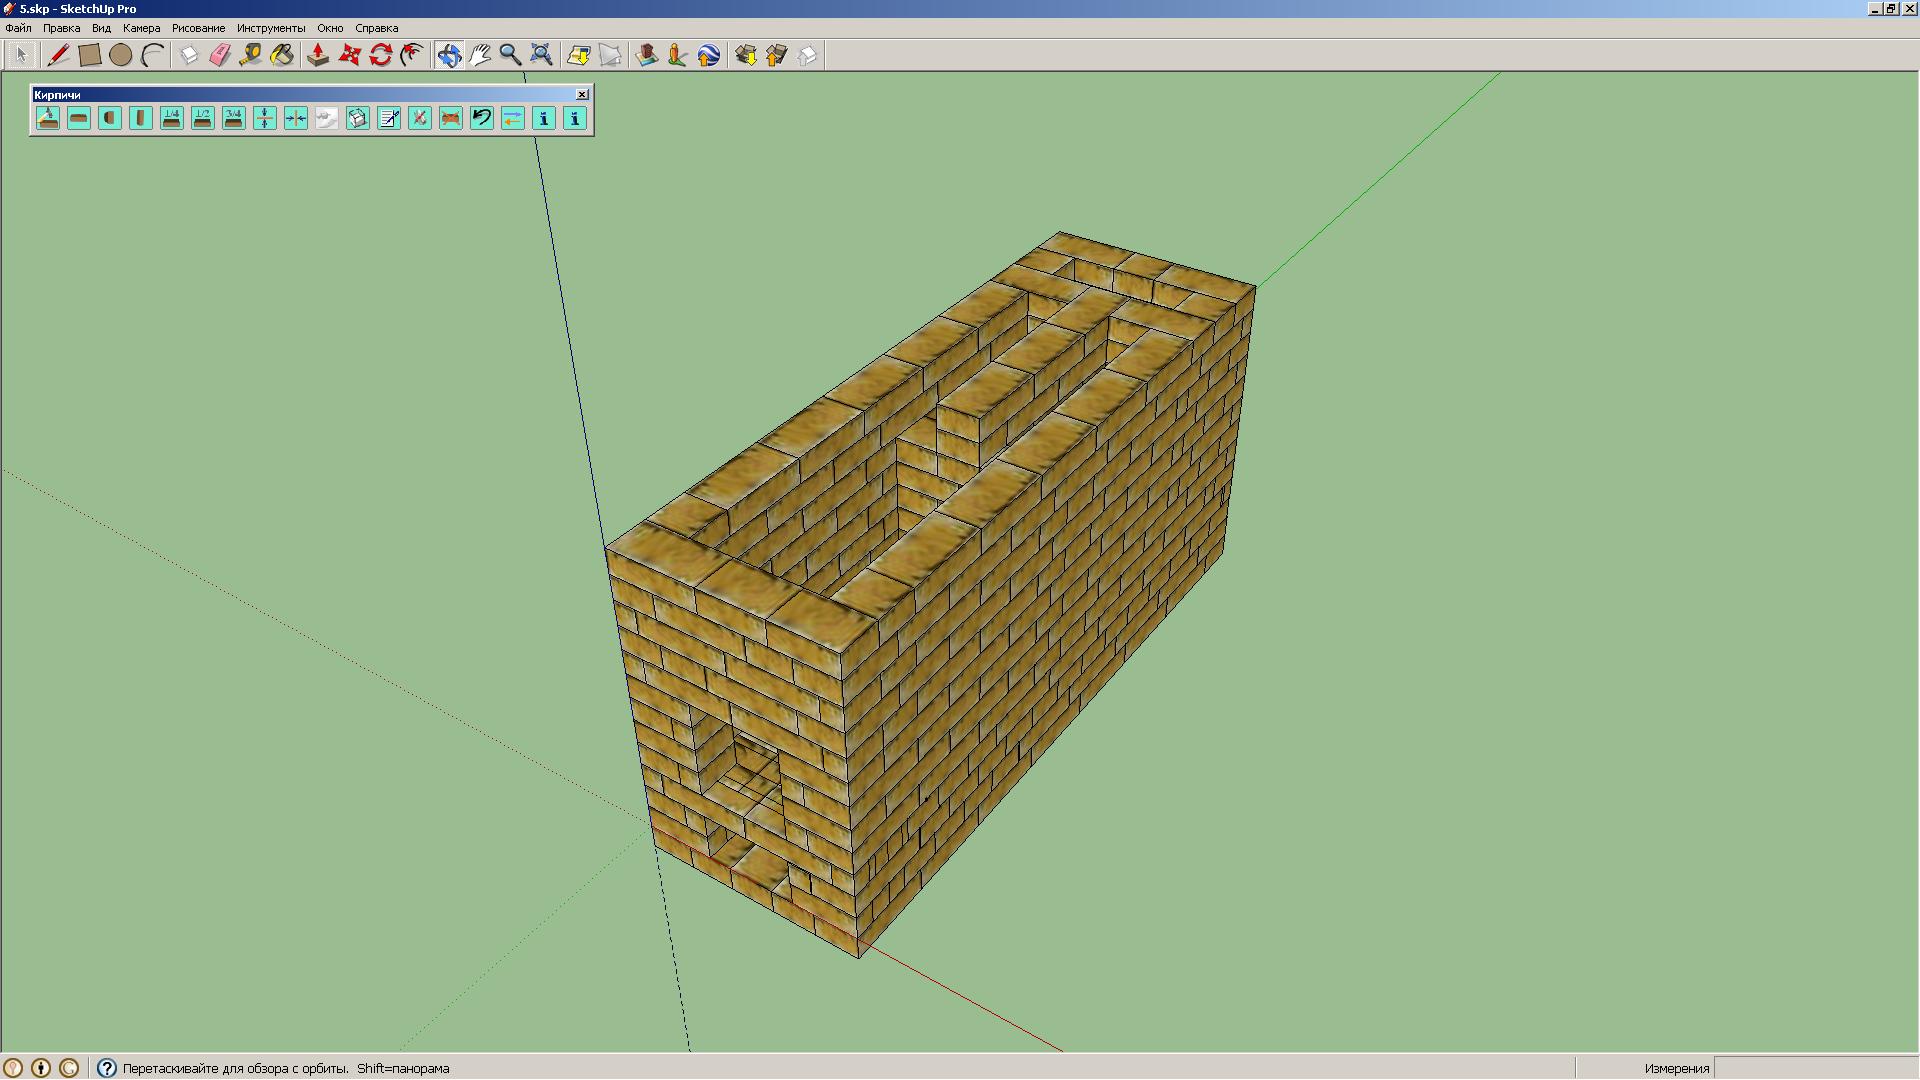The width and height of the screenshot is (1920, 1080).
Task: Activate the Push/Pull tool
Action: coord(318,55)
